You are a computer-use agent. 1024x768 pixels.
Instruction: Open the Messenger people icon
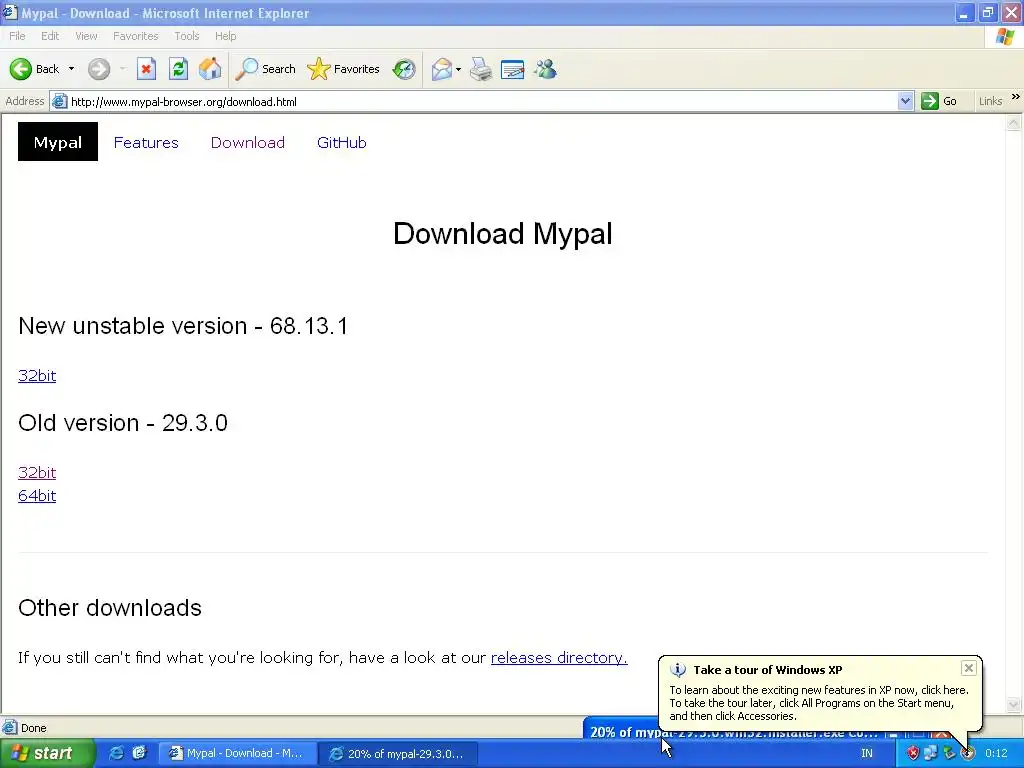[545, 69]
